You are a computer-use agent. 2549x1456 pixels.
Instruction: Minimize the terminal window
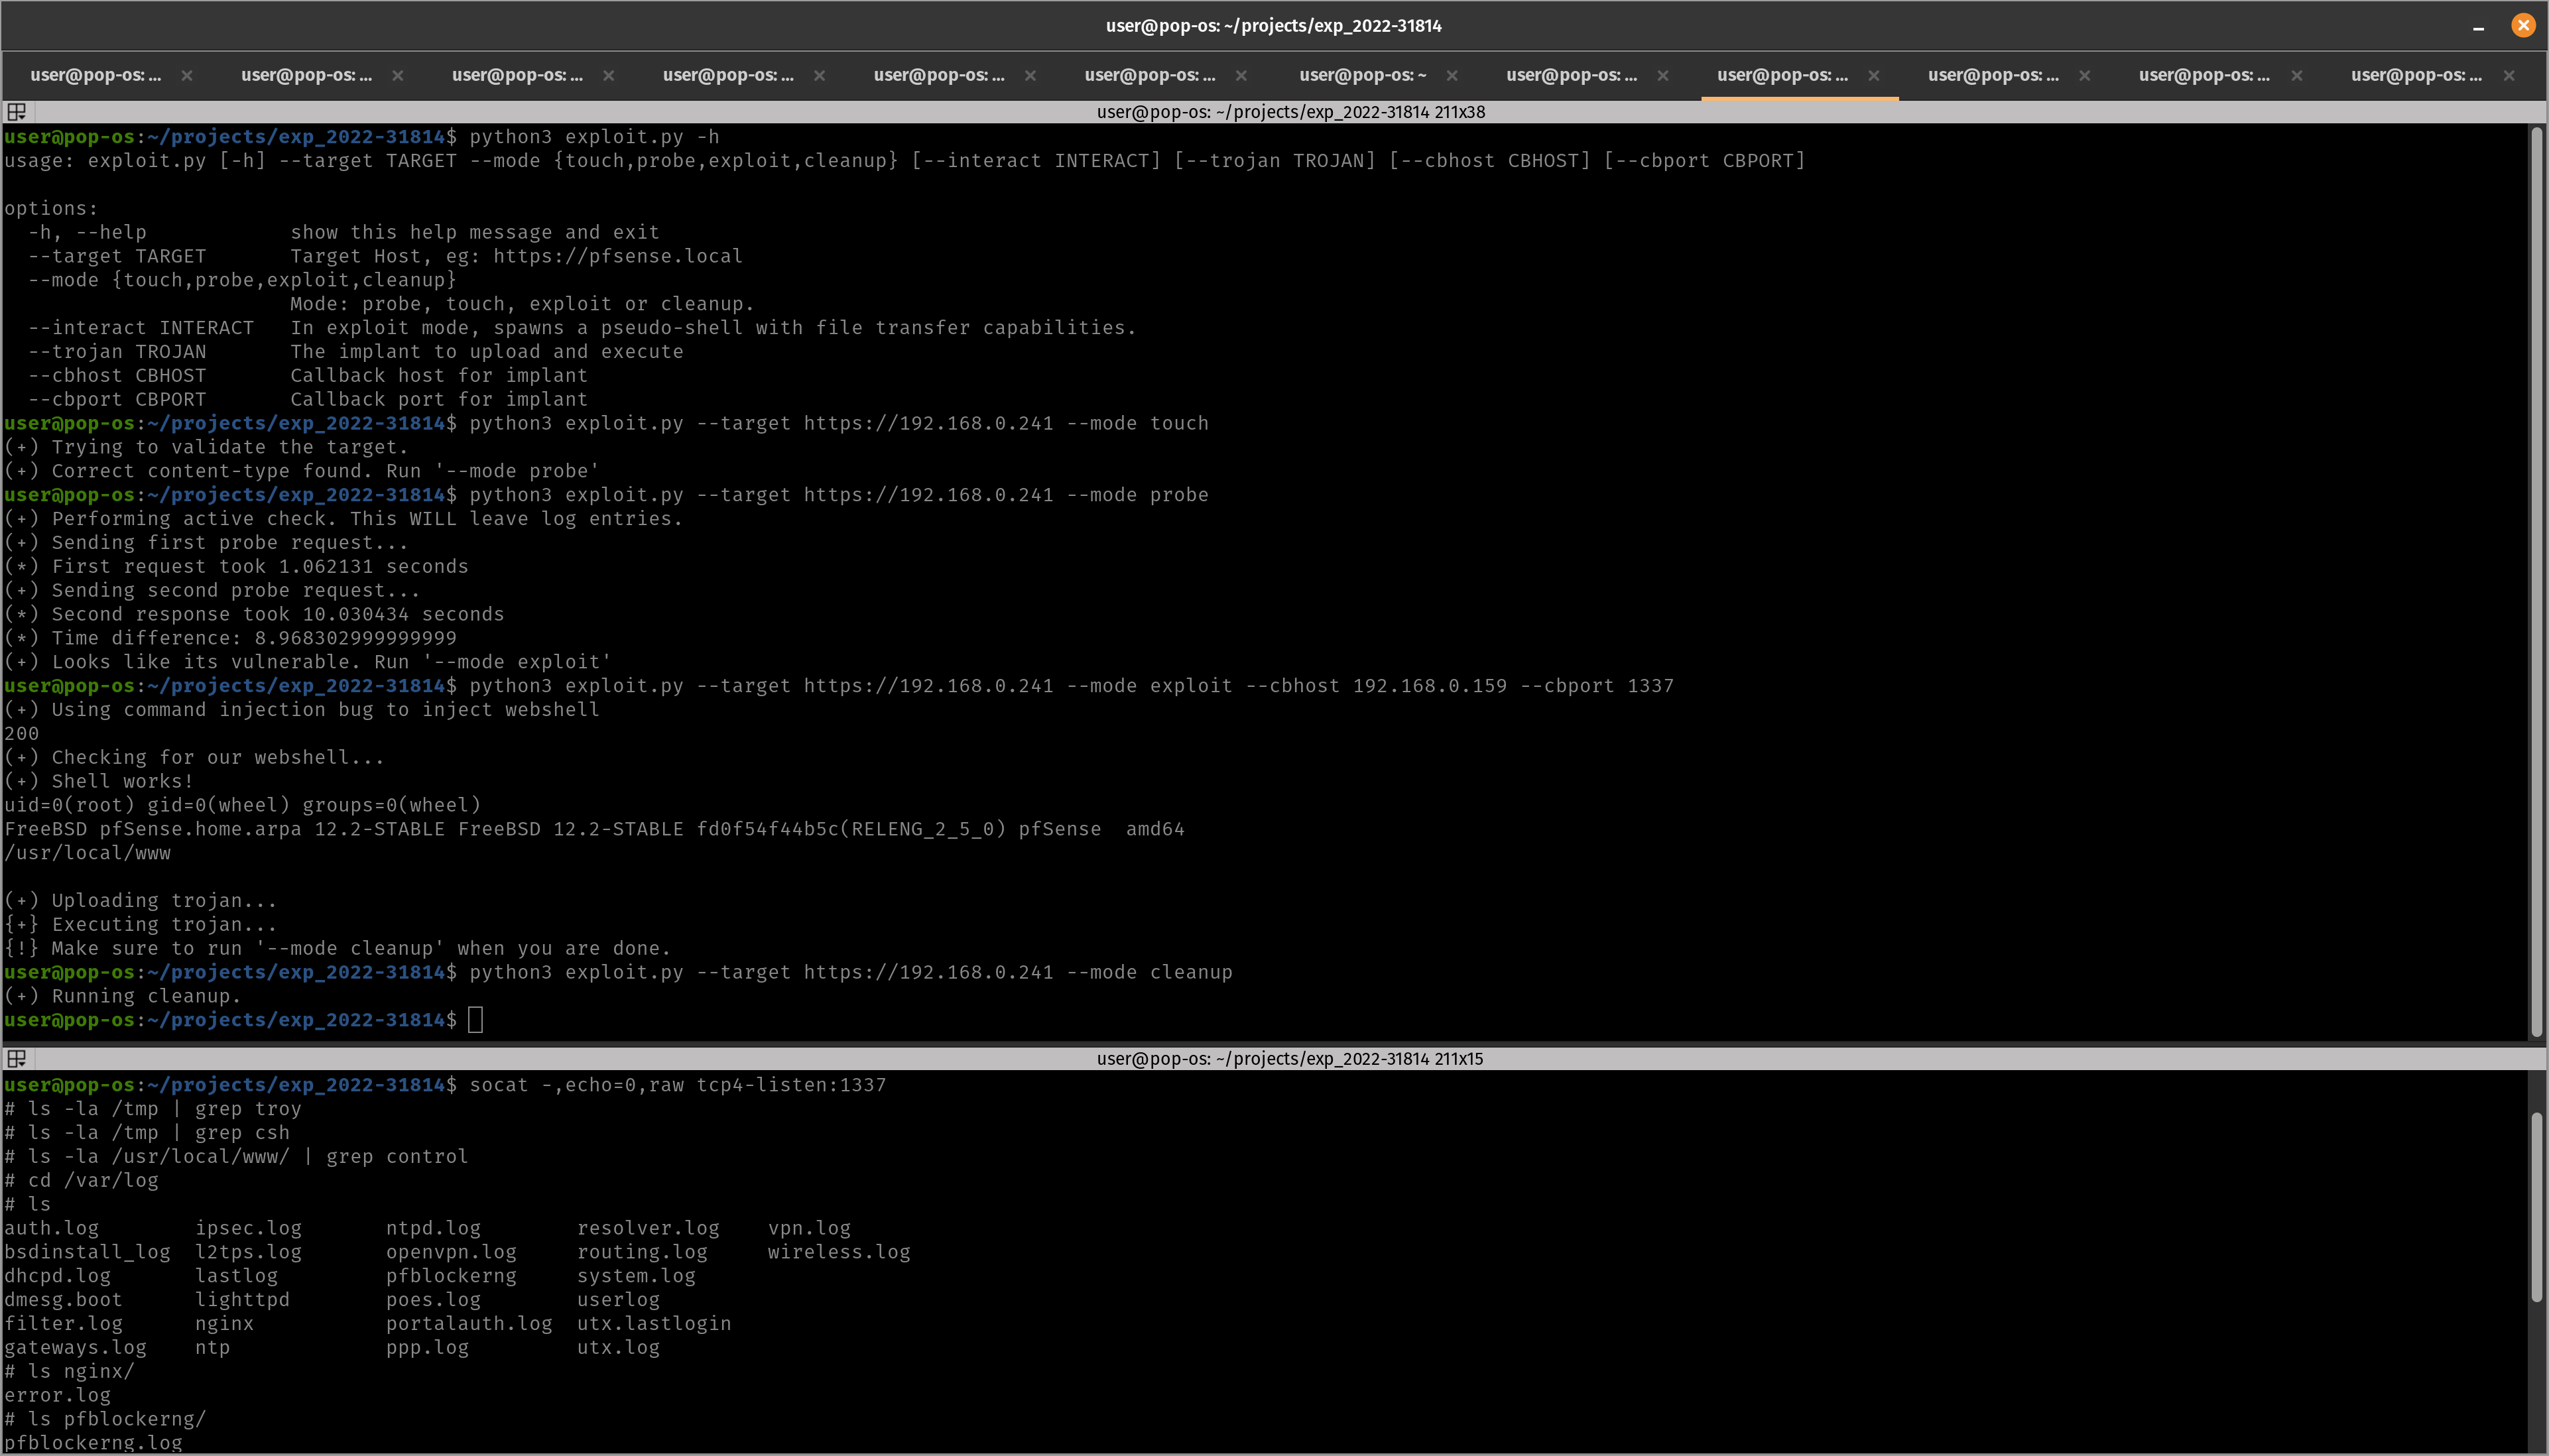coord(2478,26)
